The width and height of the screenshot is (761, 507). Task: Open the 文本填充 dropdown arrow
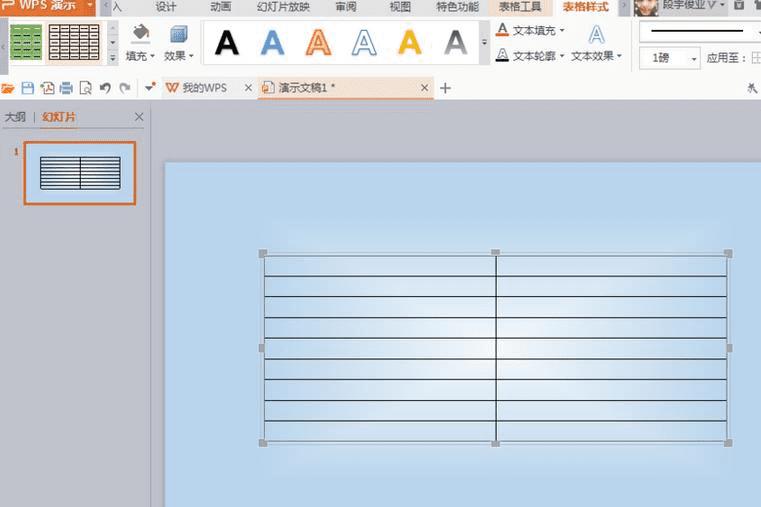pos(562,31)
